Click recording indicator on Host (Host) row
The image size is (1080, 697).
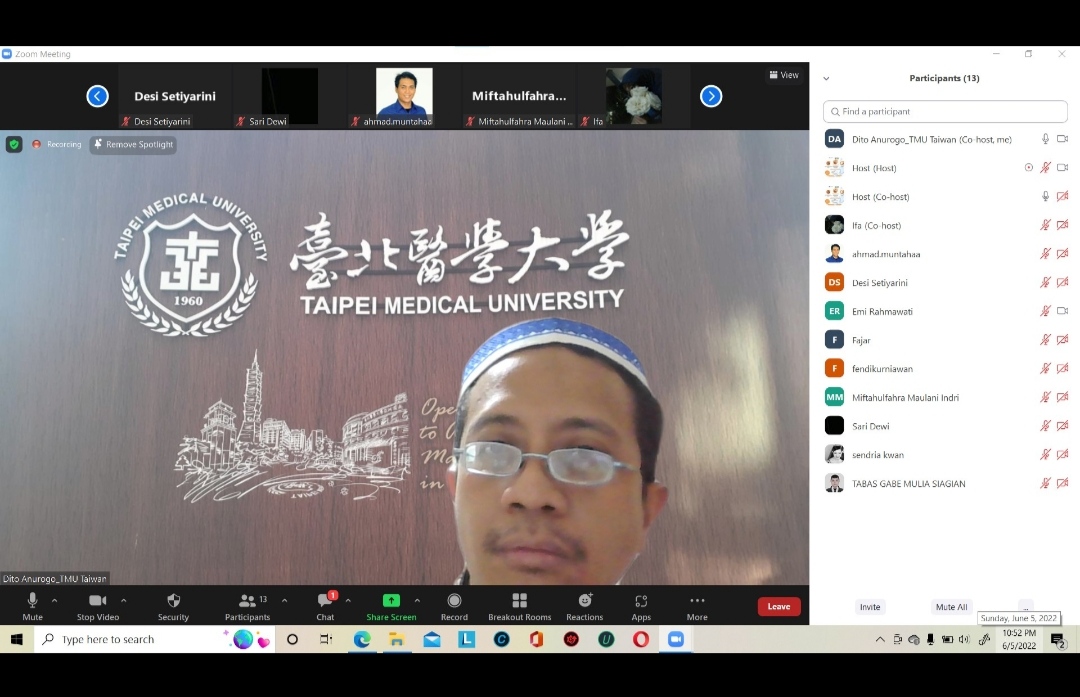[x=1028, y=167]
